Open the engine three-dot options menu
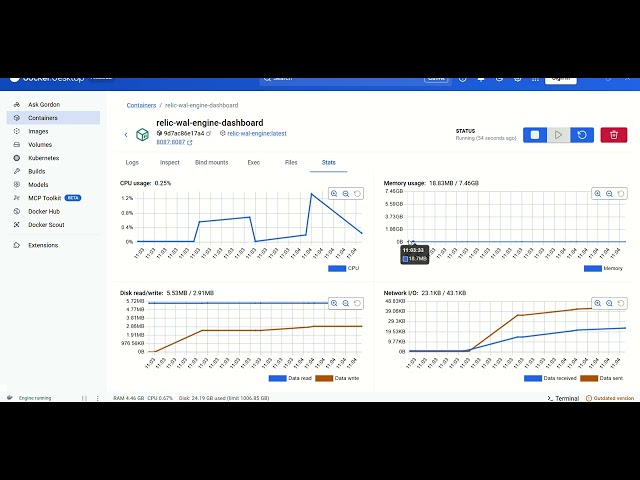 (x=98, y=398)
